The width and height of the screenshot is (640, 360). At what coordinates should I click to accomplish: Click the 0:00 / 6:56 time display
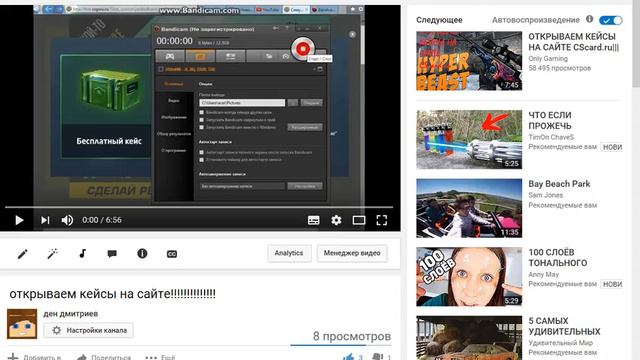102,220
